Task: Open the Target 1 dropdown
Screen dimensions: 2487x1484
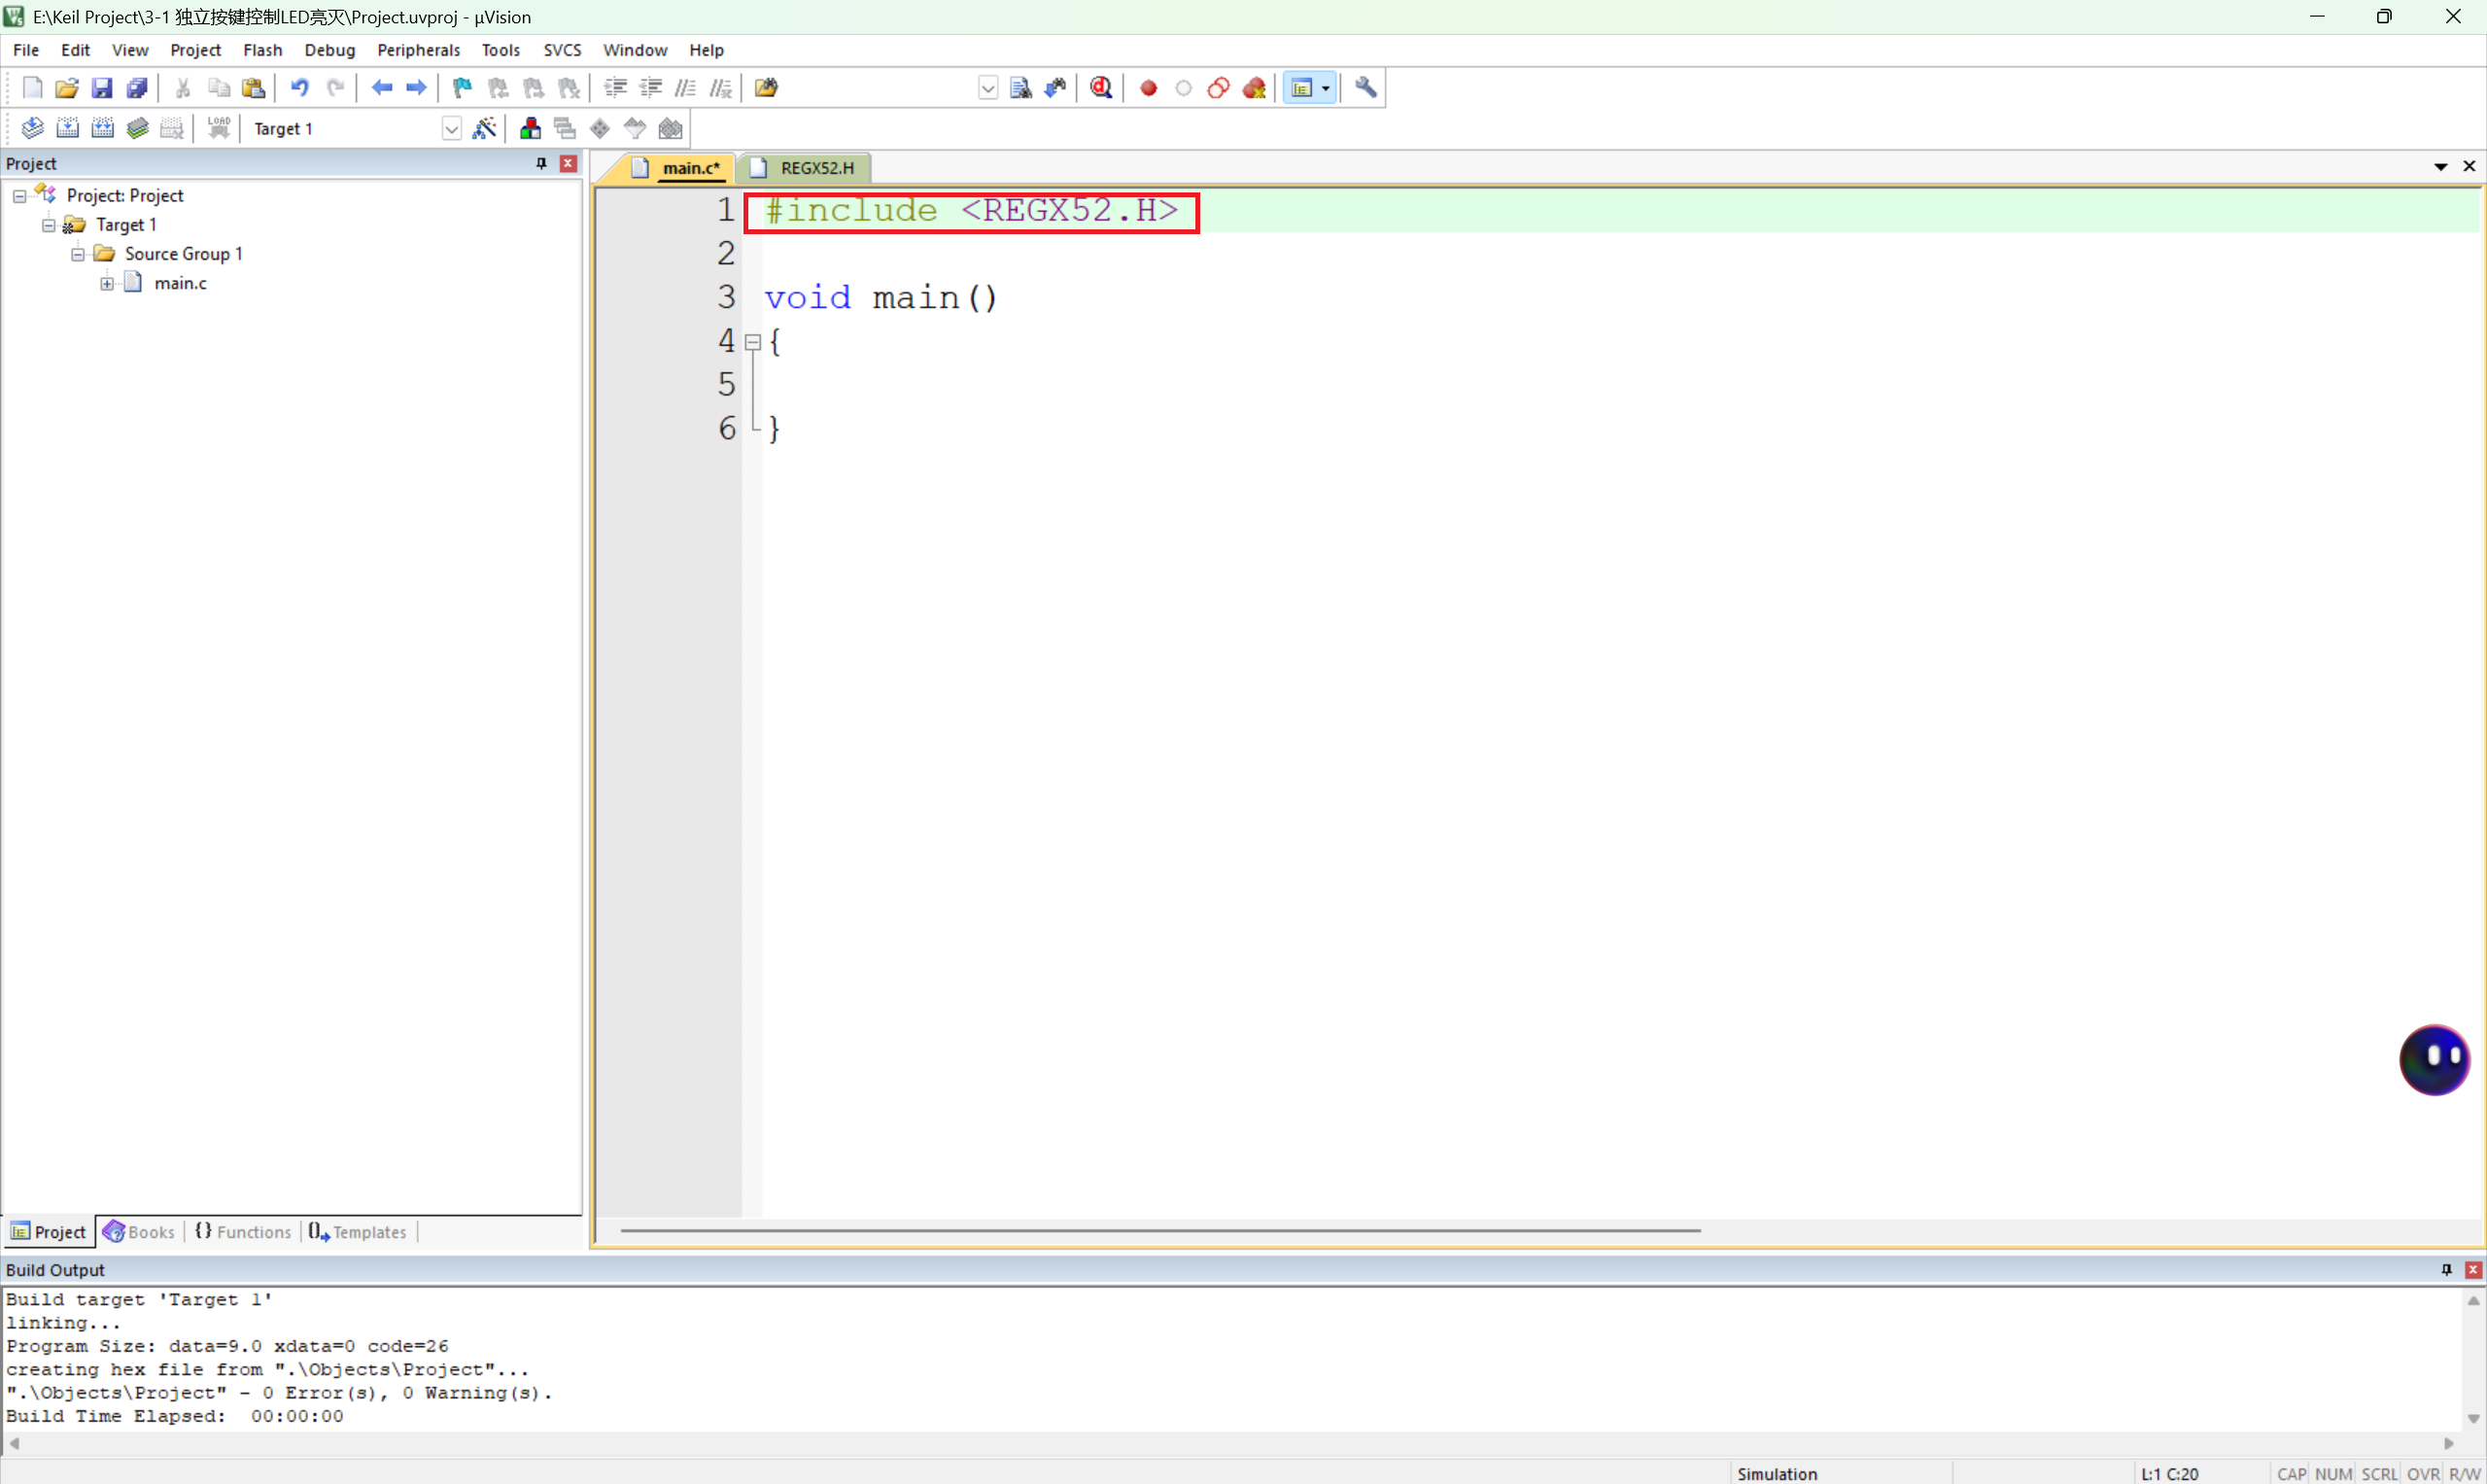Action: pyautogui.click(x=451, y=129)
